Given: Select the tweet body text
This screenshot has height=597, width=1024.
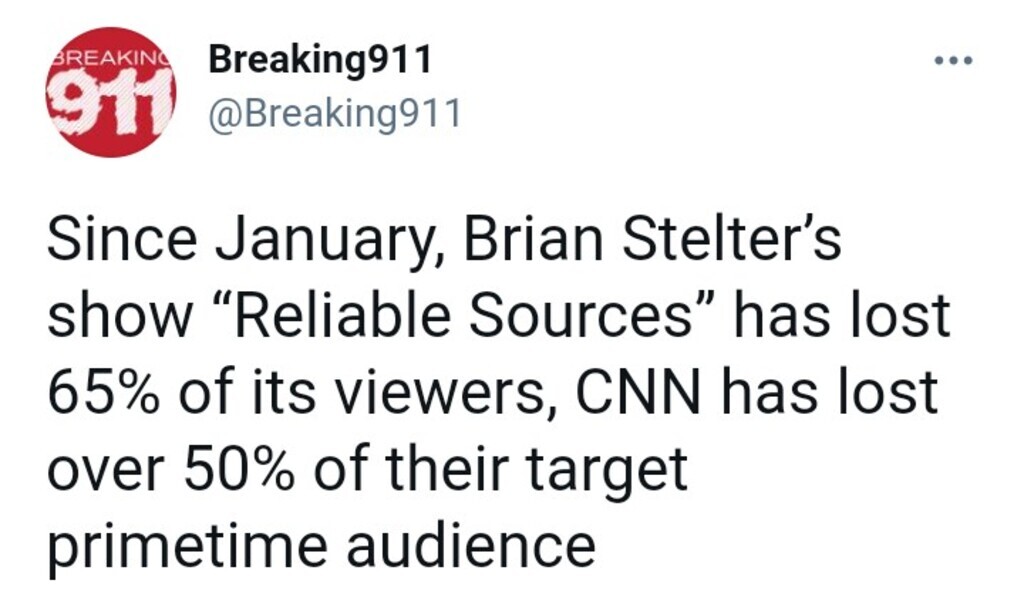Looking at the screenshot, I should click(495, 393).
